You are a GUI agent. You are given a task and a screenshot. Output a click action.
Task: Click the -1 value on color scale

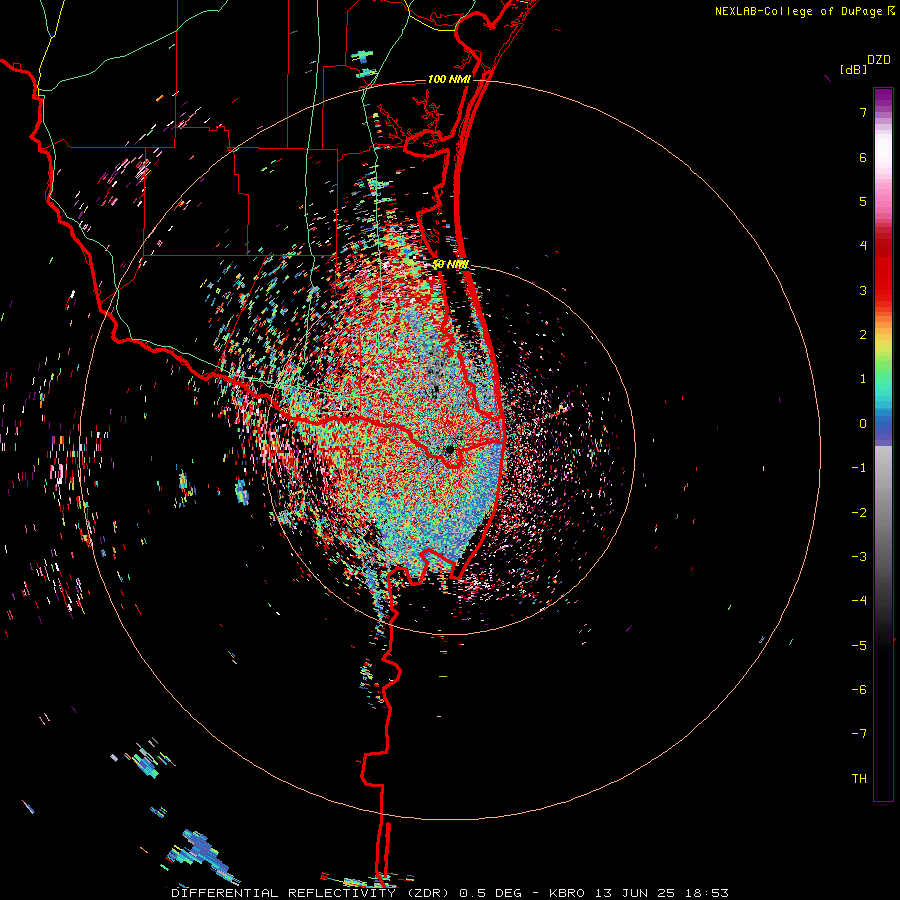pos(859,468)
